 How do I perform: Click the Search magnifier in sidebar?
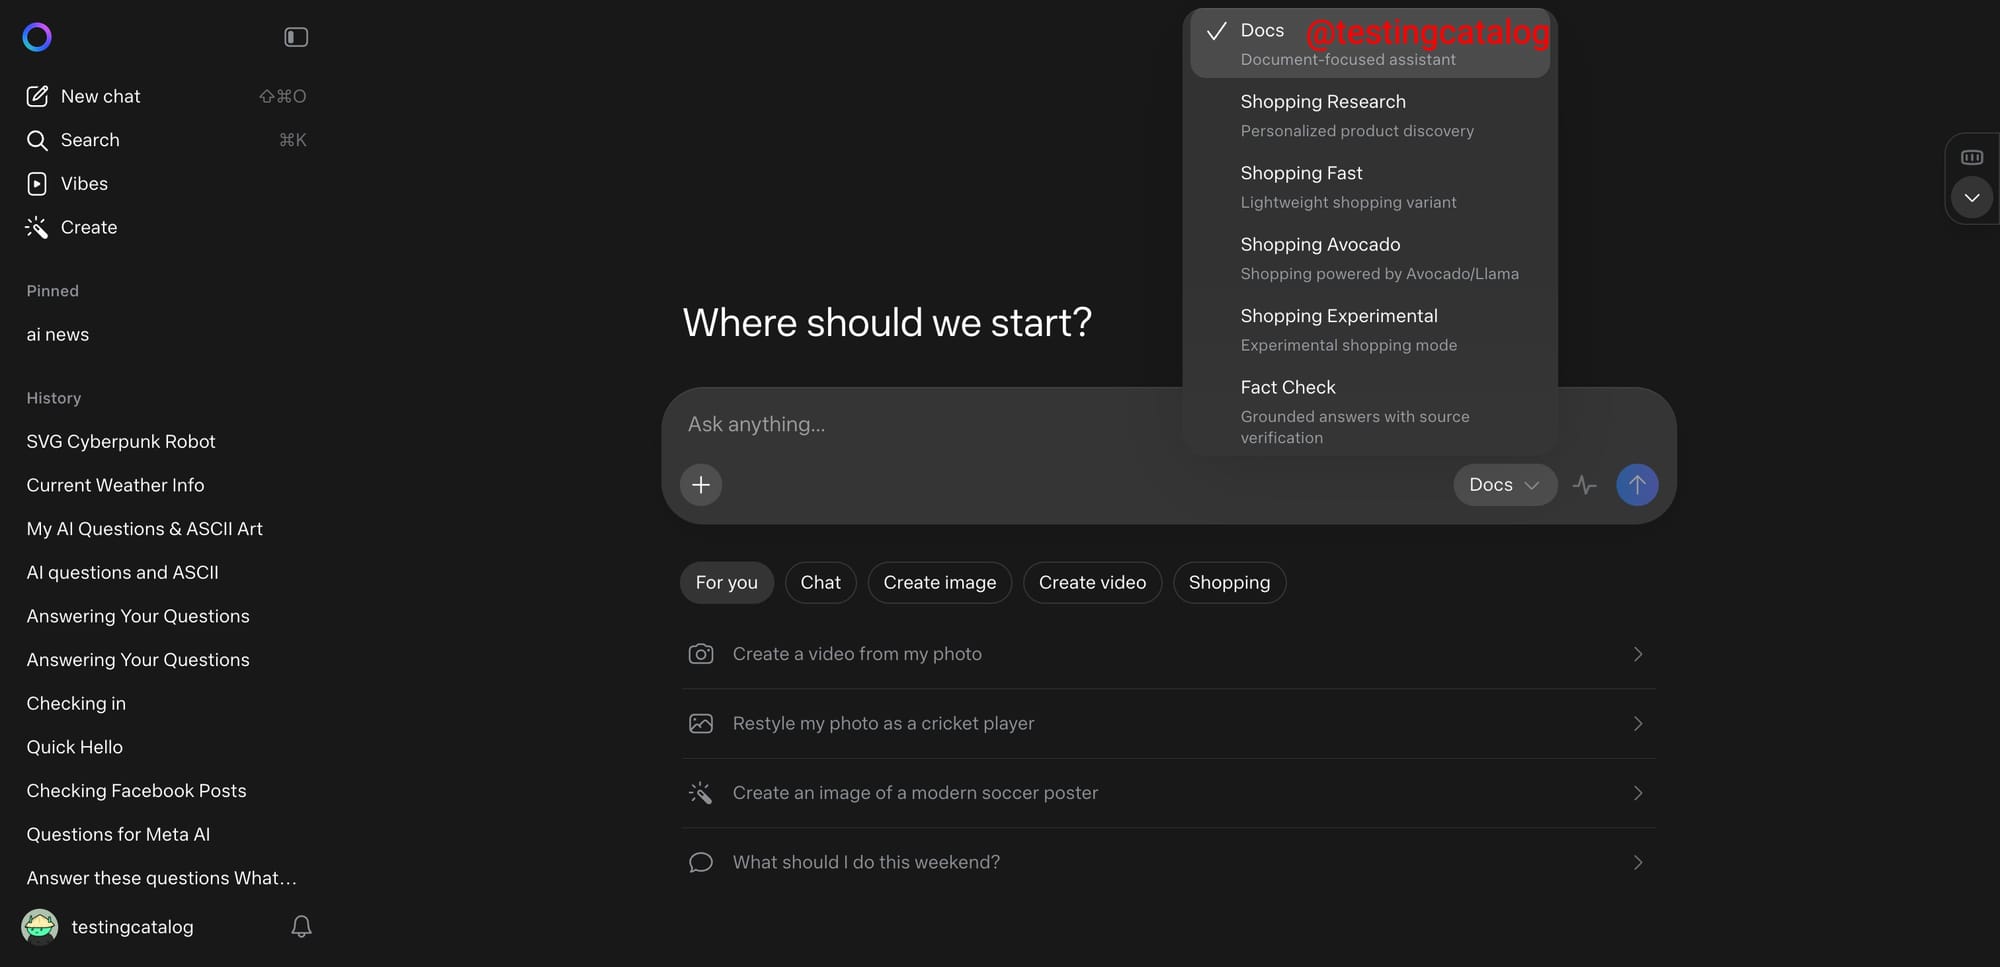coord(37,140)
